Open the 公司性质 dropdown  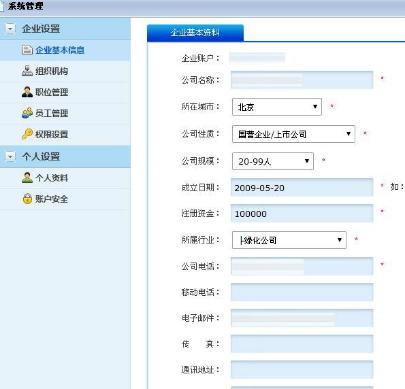pos(293,134)
